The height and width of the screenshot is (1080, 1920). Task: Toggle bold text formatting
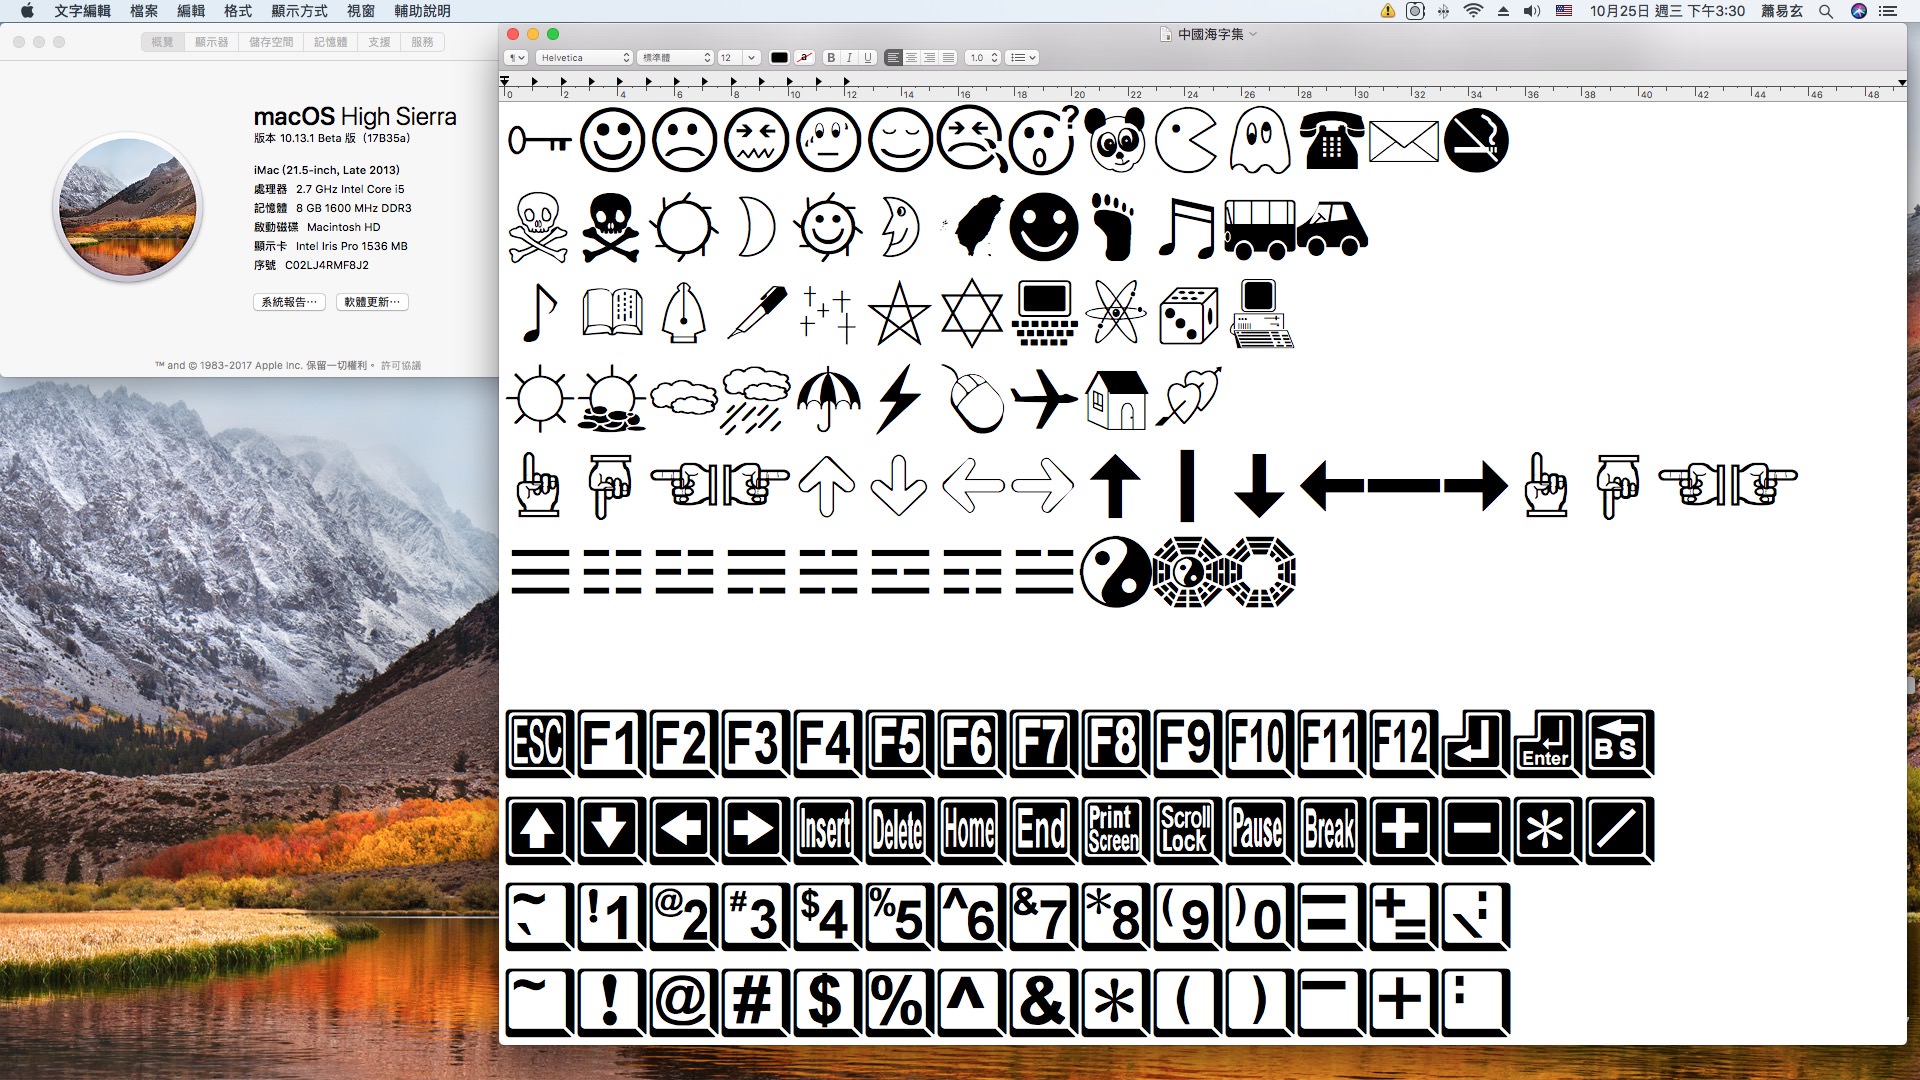[x=830, y=58]
